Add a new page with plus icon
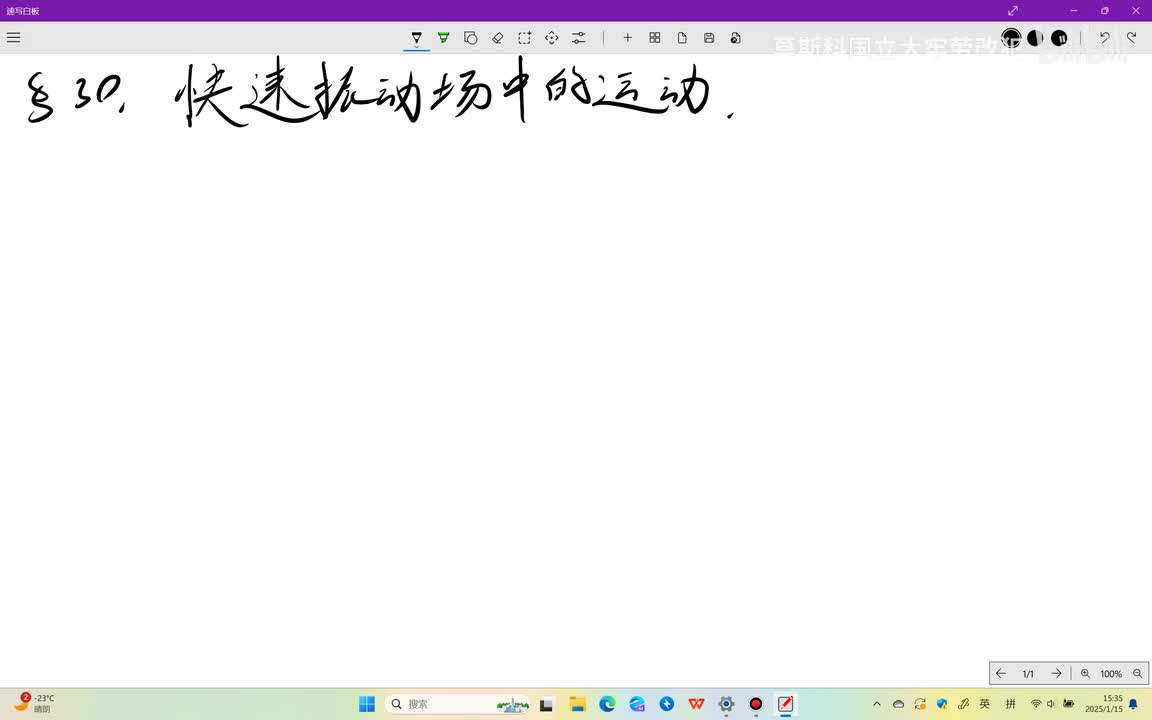 pos(627,37)
